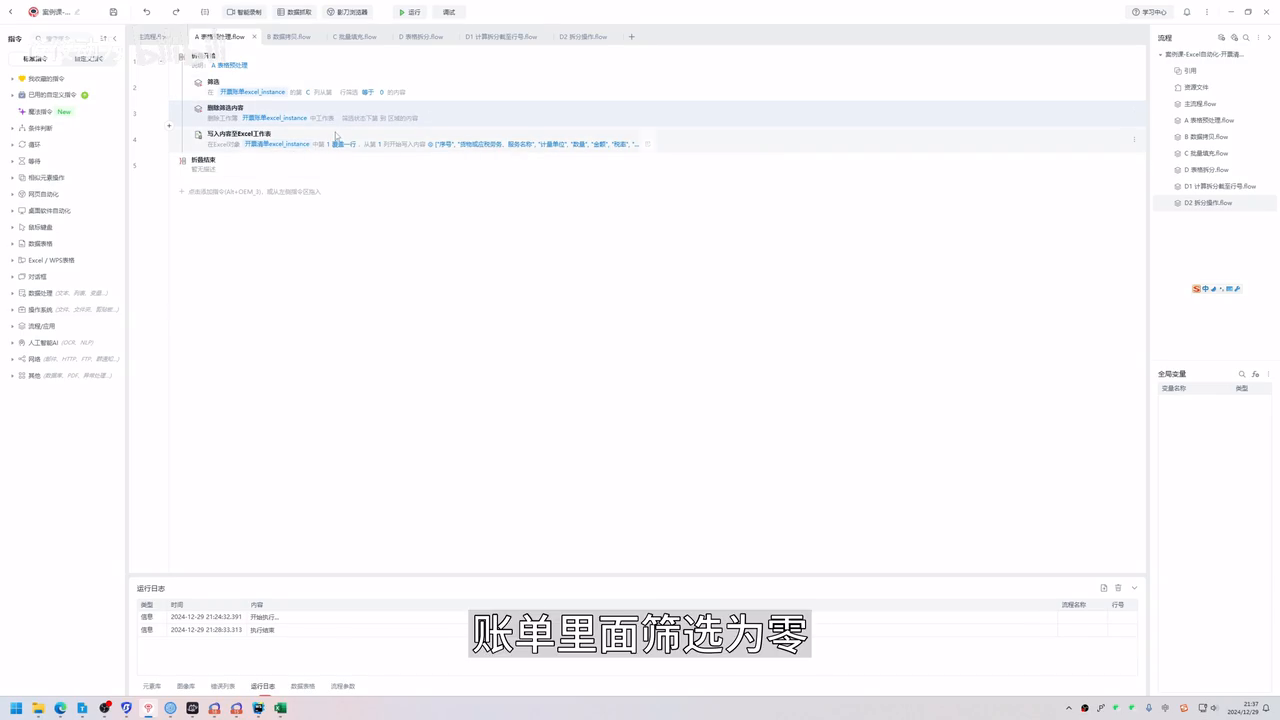Collapse the 案例课-Excel自动化 flow tree

tap(1161, 54)
